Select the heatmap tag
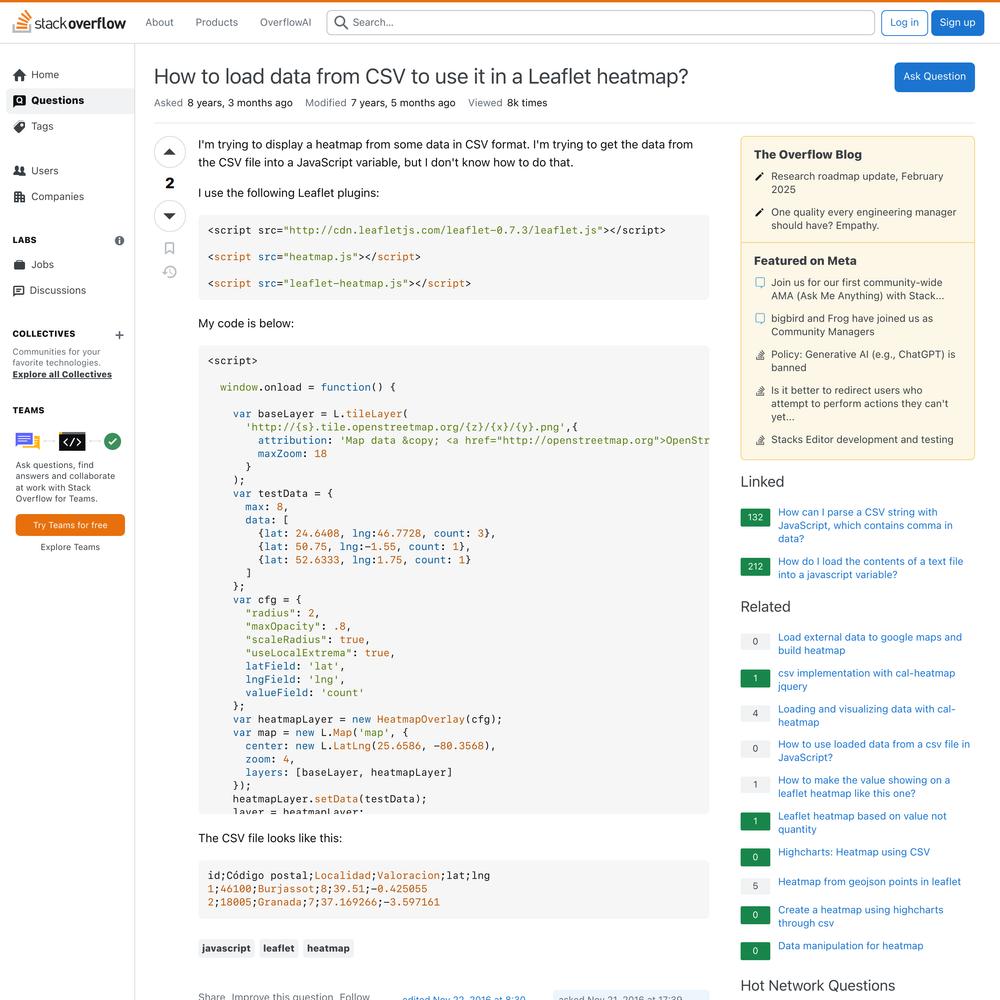This screenshot has width=1000, height=1000. (328, 948)
